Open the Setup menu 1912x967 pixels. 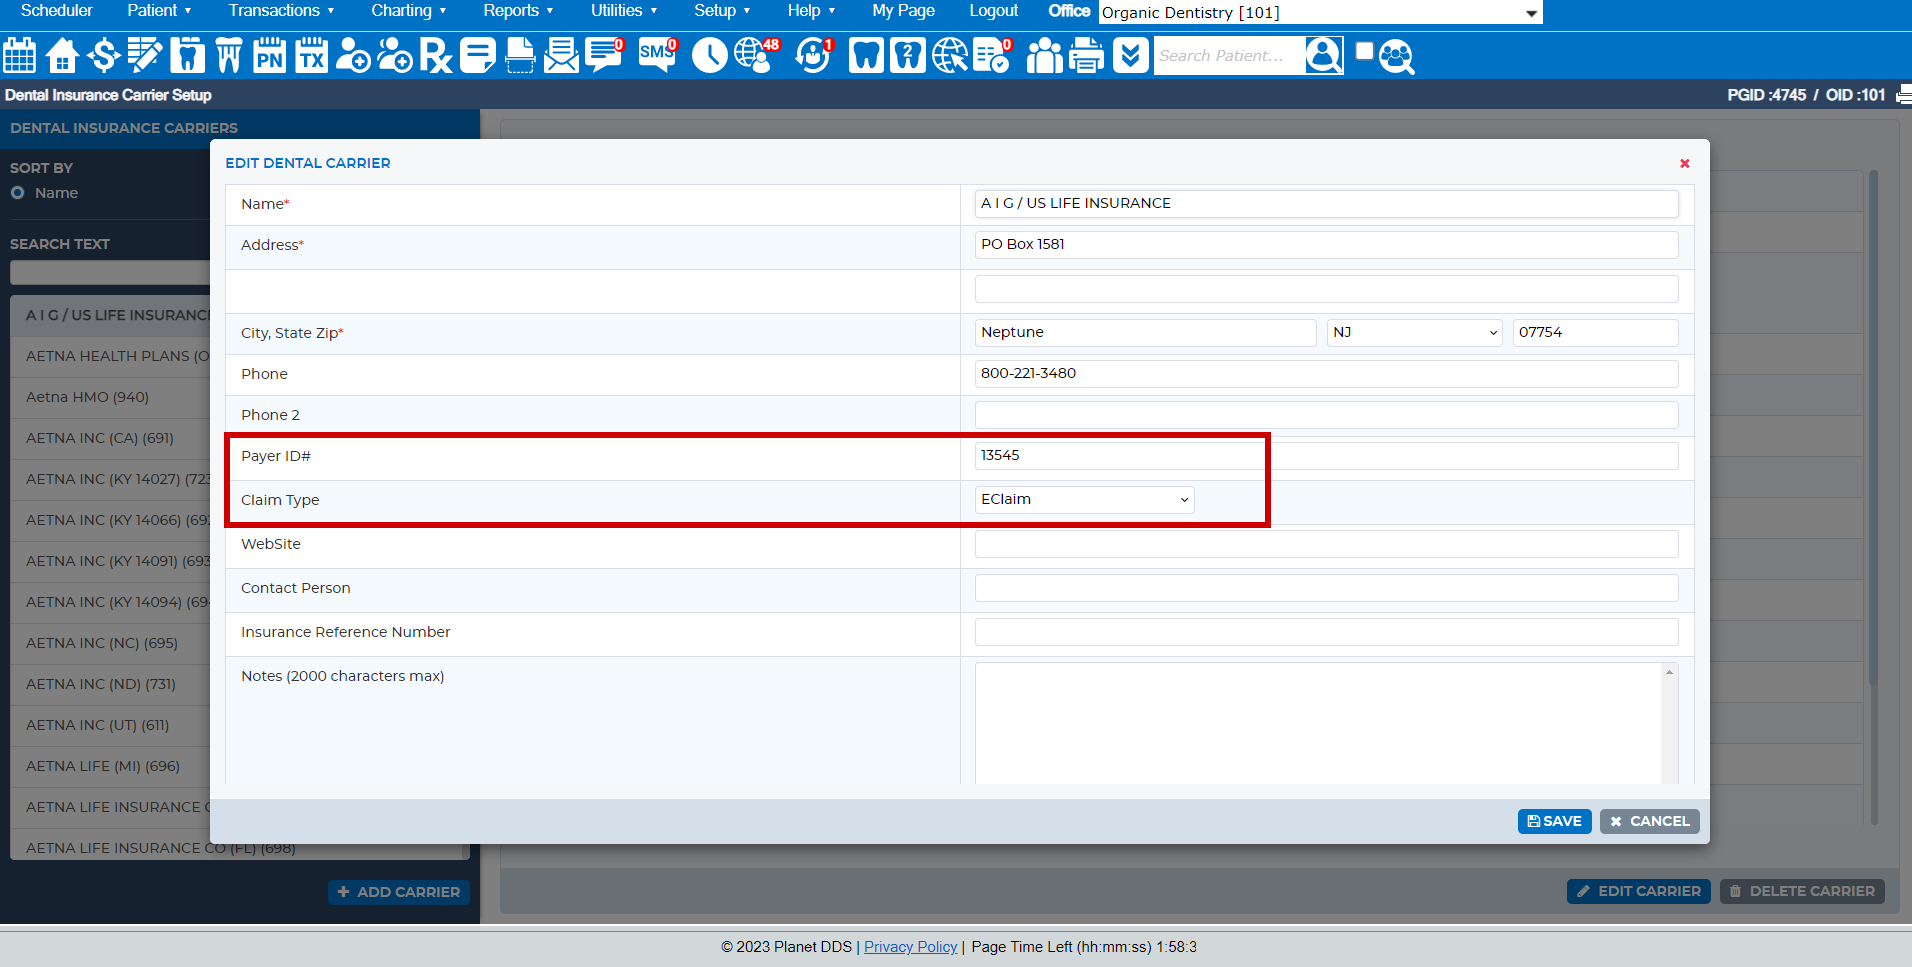click(722, 11)
